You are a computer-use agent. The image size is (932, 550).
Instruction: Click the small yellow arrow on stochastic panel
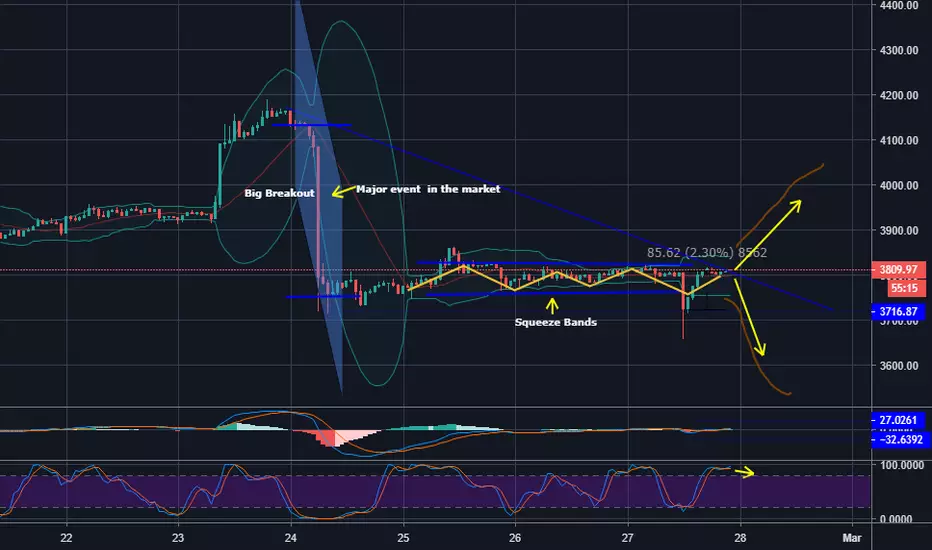coord(745,473)
